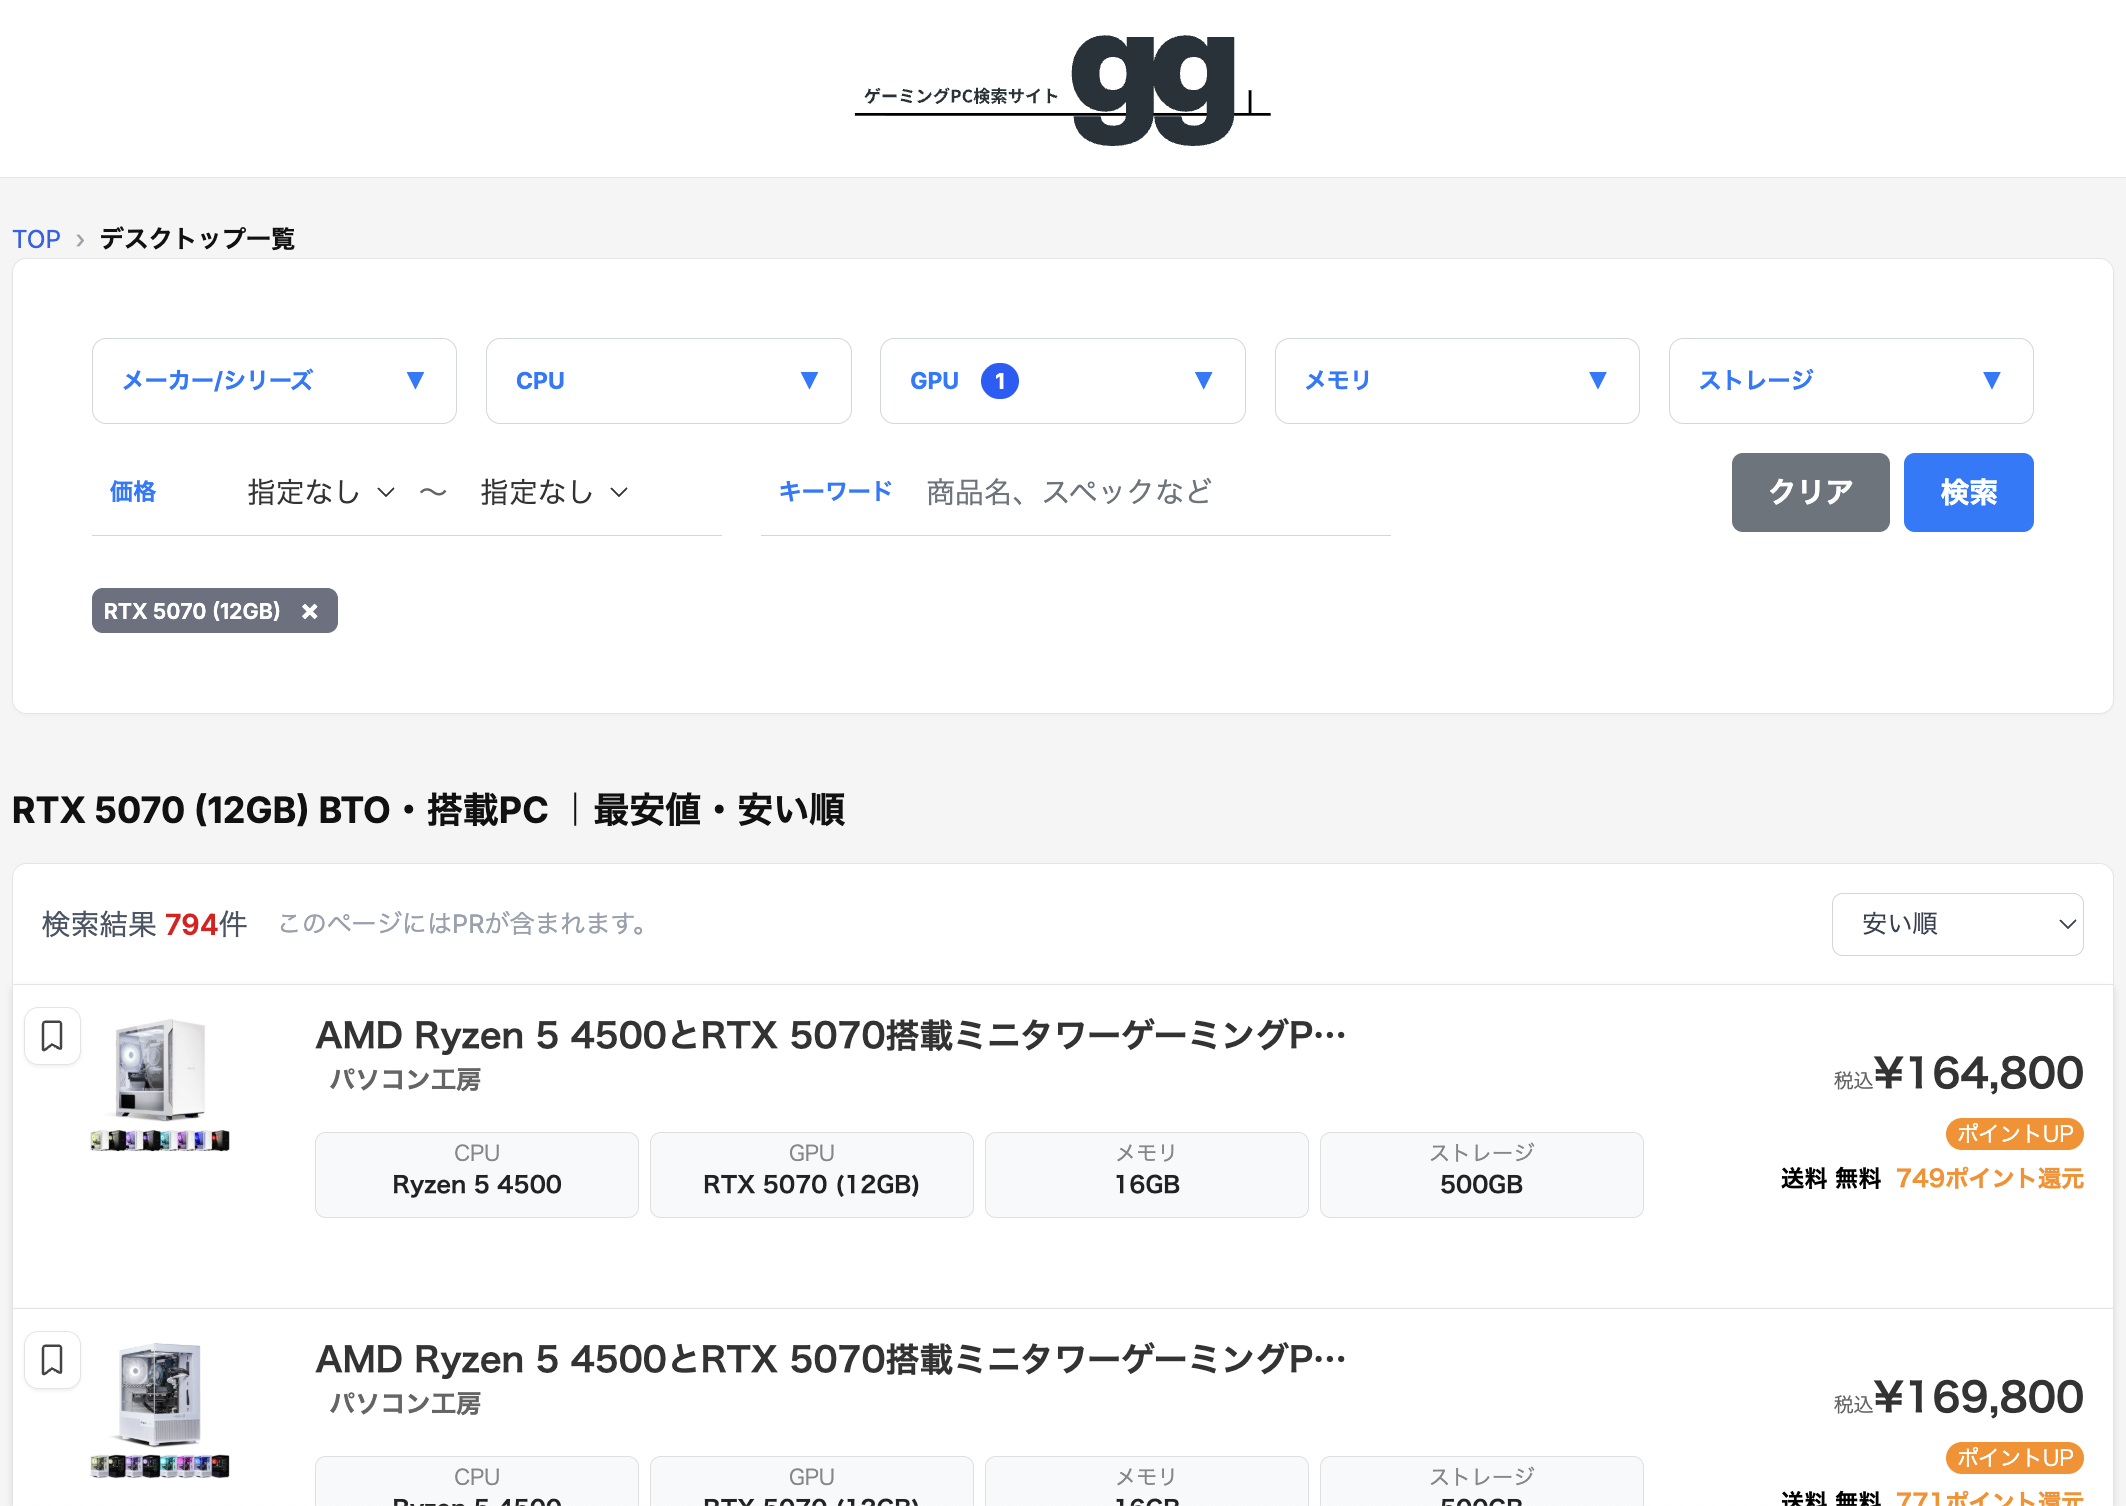Bookmark the ¥169,800 PC listing
The width and height of the screenshot is (2126, 1506).
coord(52,1359)
